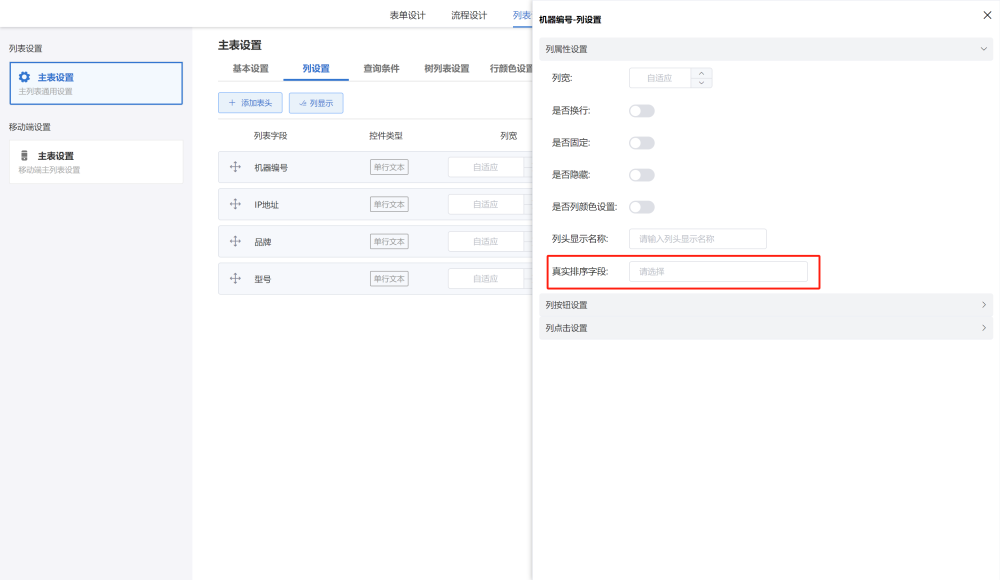Click the drag handle icon for 机器编号 row
The height and width of the screenshot is (580, 1000).
pyautogui.click(x=236, y=167)
